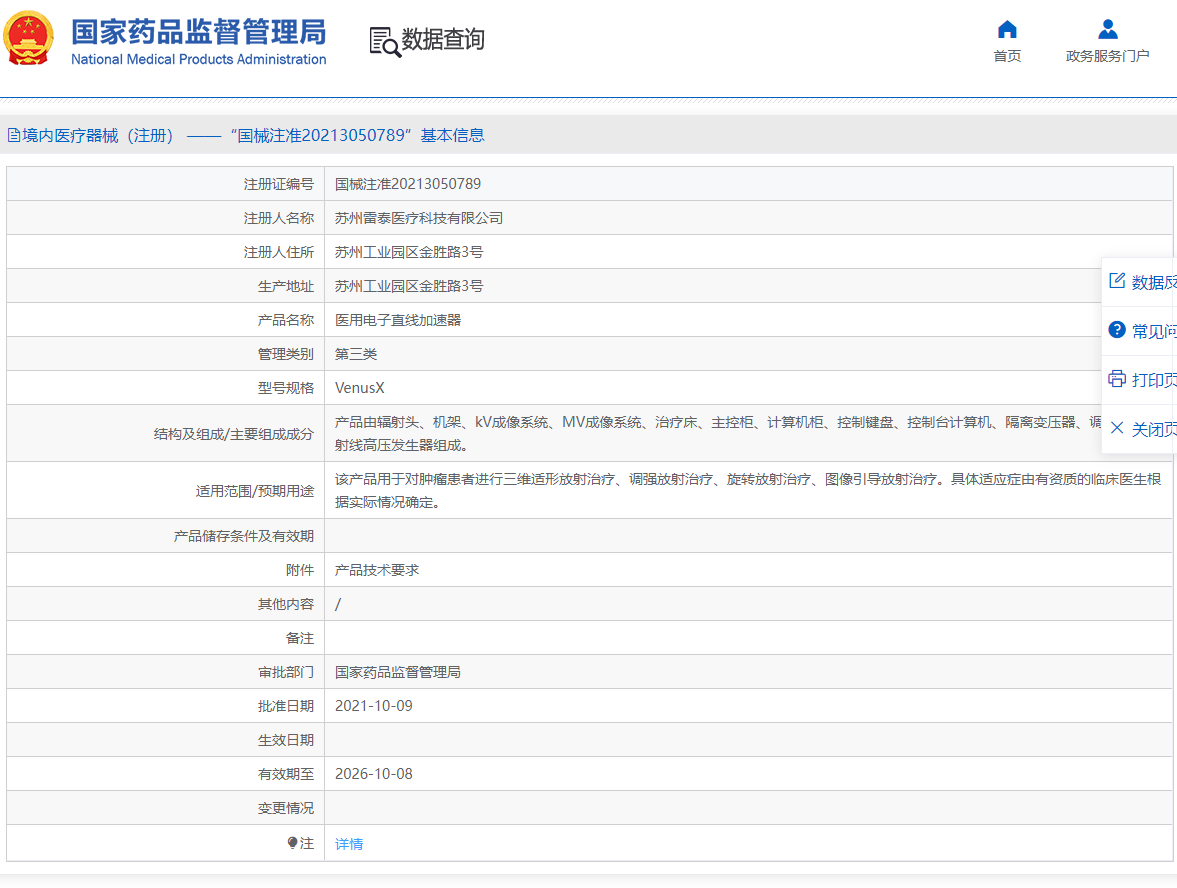Viewport: 1177px width, 888px height.
Task: Click the 生产地址 row label
Action: (x=286, y=286)
